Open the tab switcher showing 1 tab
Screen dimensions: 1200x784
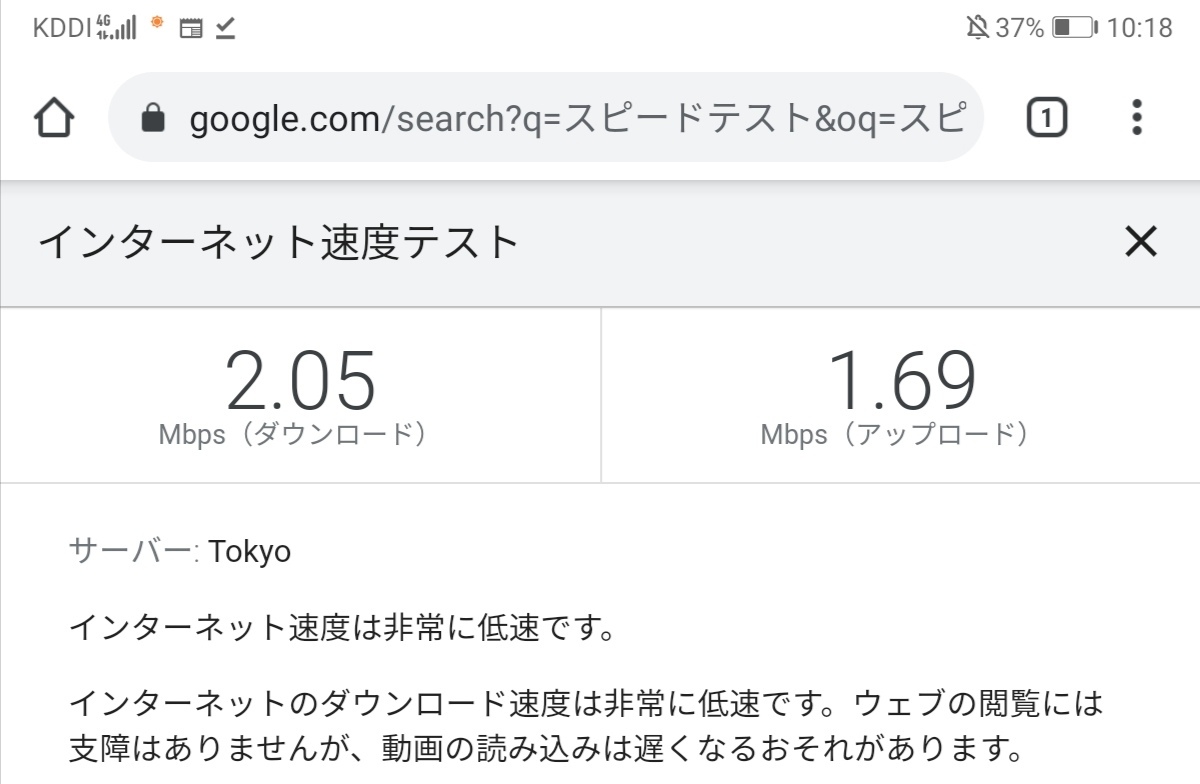pyautogui.click(x=1046, y=119)
